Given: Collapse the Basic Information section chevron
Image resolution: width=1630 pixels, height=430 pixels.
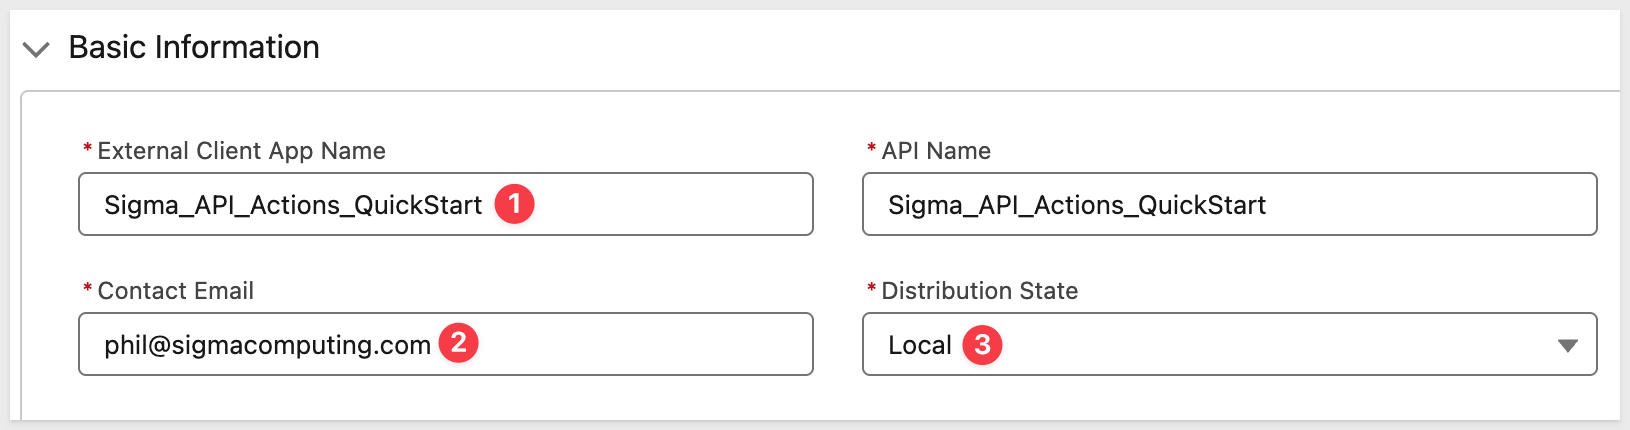Looking at the screenshot, I should pos(36,49).
